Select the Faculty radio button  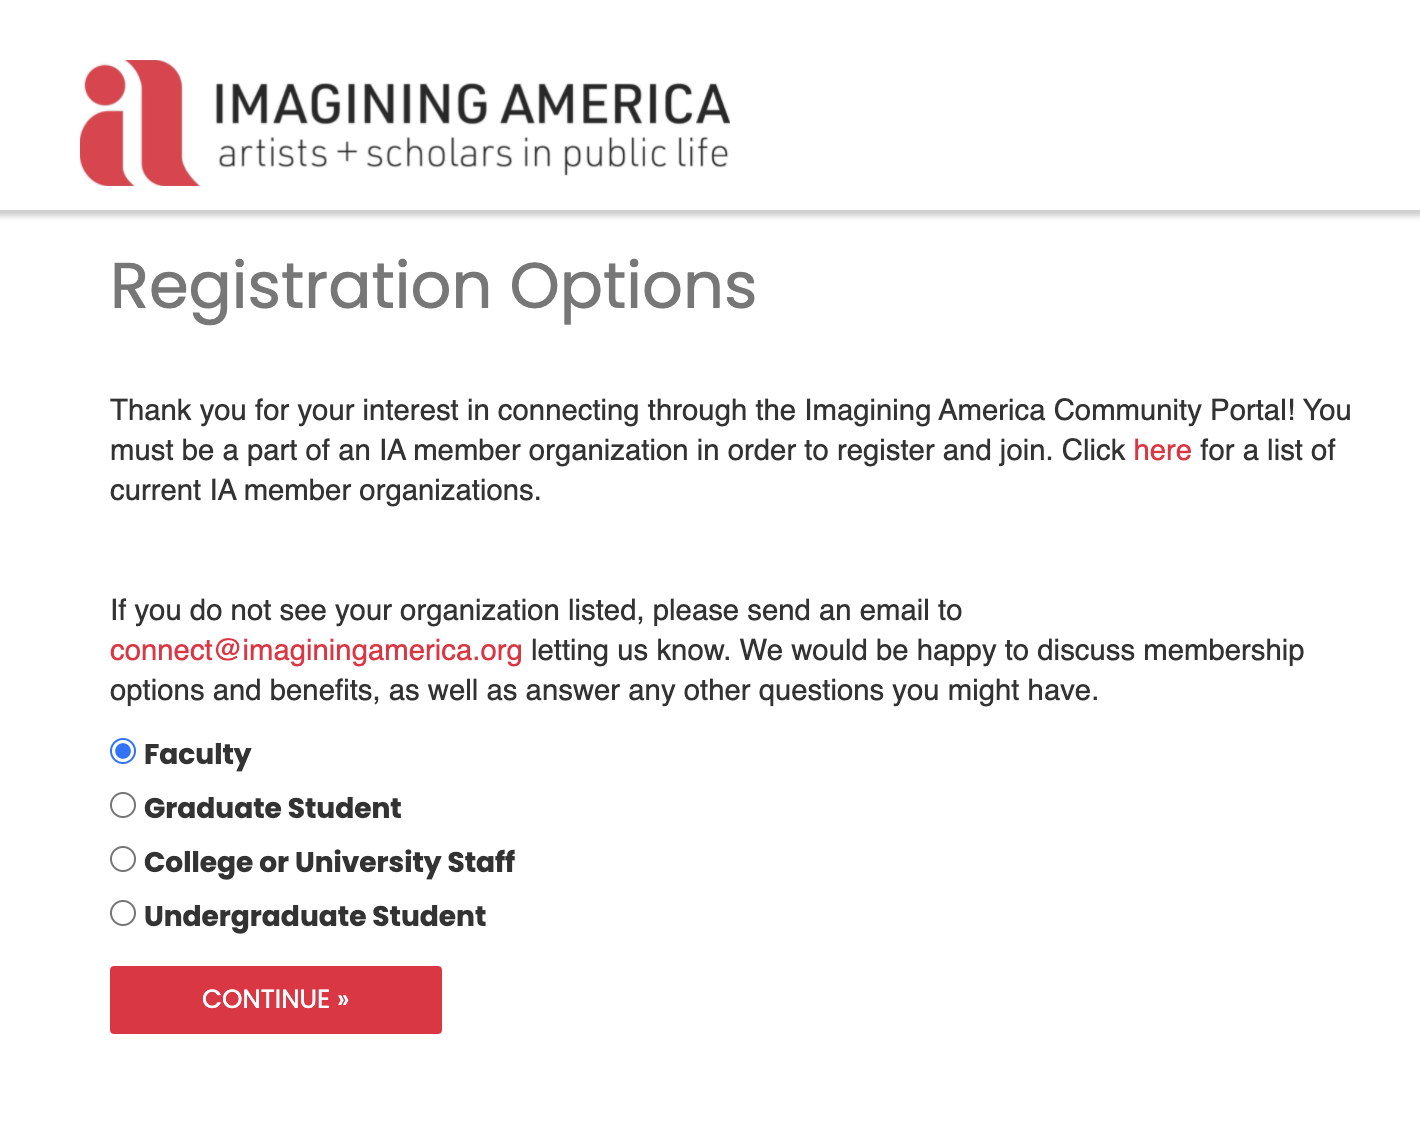tap(123, 751)
